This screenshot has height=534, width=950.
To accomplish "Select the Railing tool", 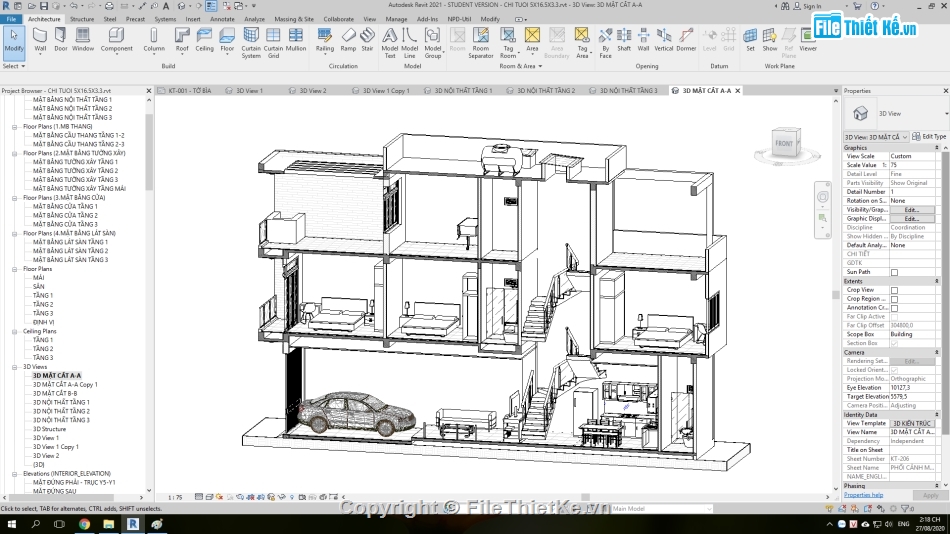I will pyautogui.click(x=325, y=40).
